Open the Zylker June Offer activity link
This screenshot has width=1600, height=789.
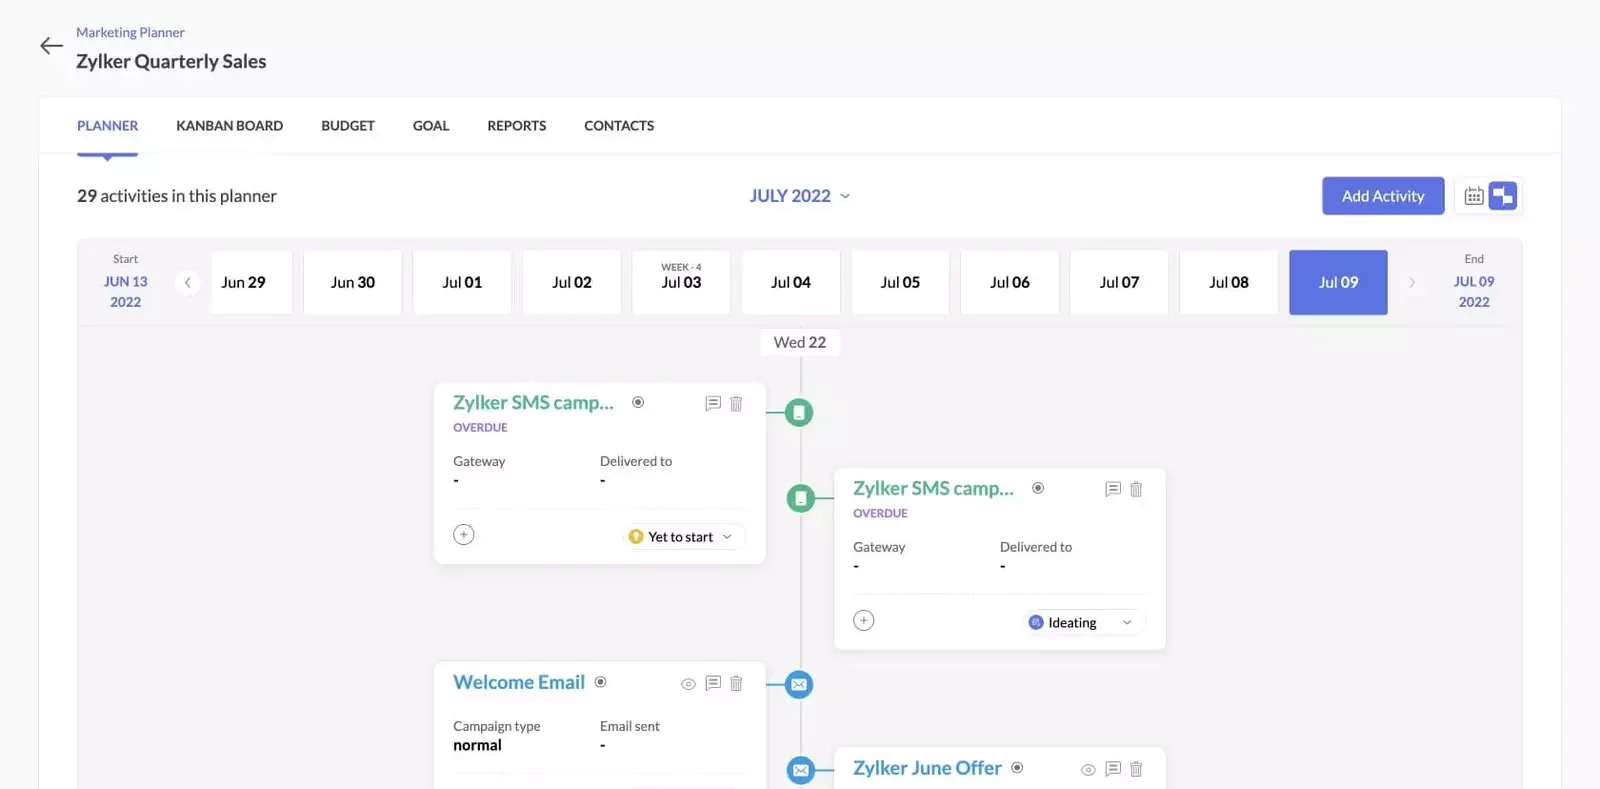click(926, 768)
